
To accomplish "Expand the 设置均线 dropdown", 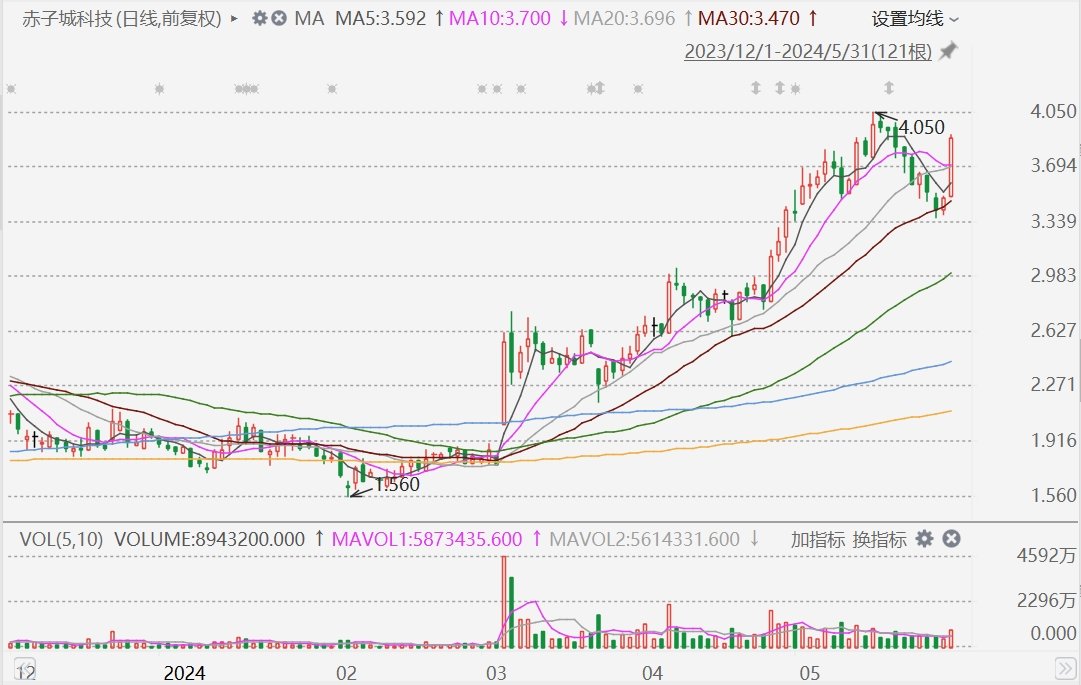I will pyautogui.click(x=915, y=18).
